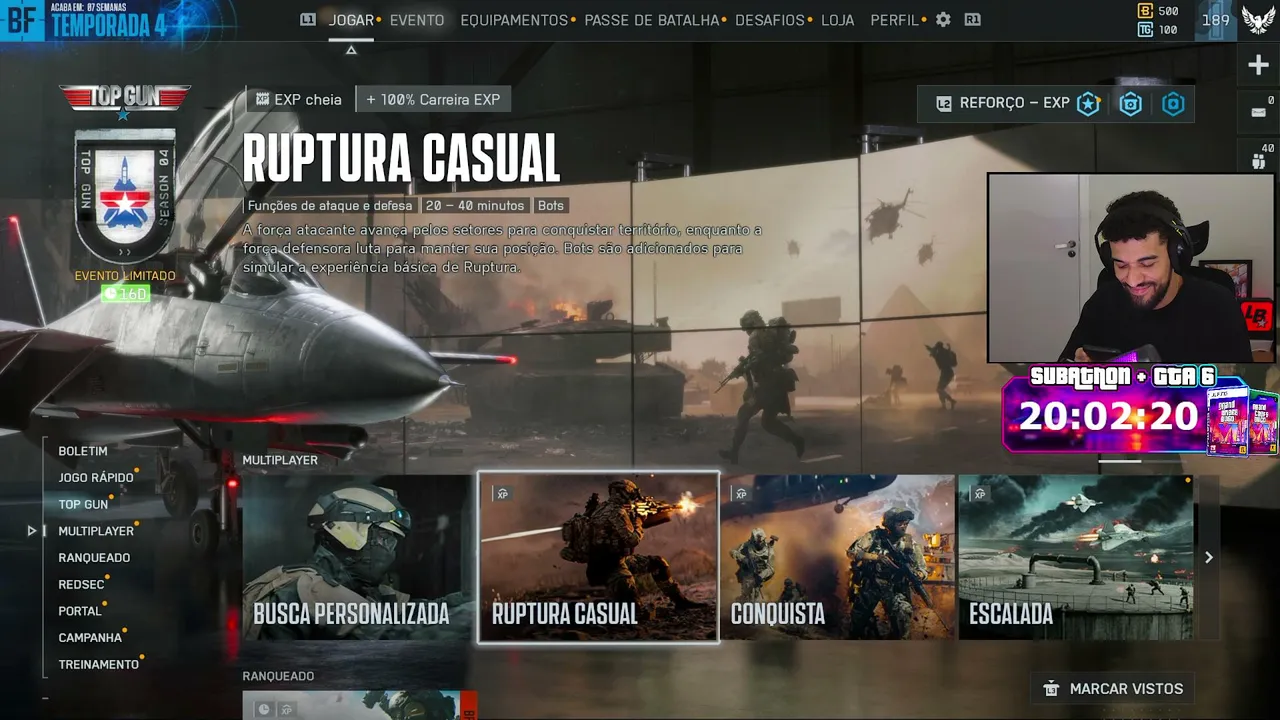Open CAMPANHA in the side menu
Viewport: 1280px width, 720px height.
[90, 638]
